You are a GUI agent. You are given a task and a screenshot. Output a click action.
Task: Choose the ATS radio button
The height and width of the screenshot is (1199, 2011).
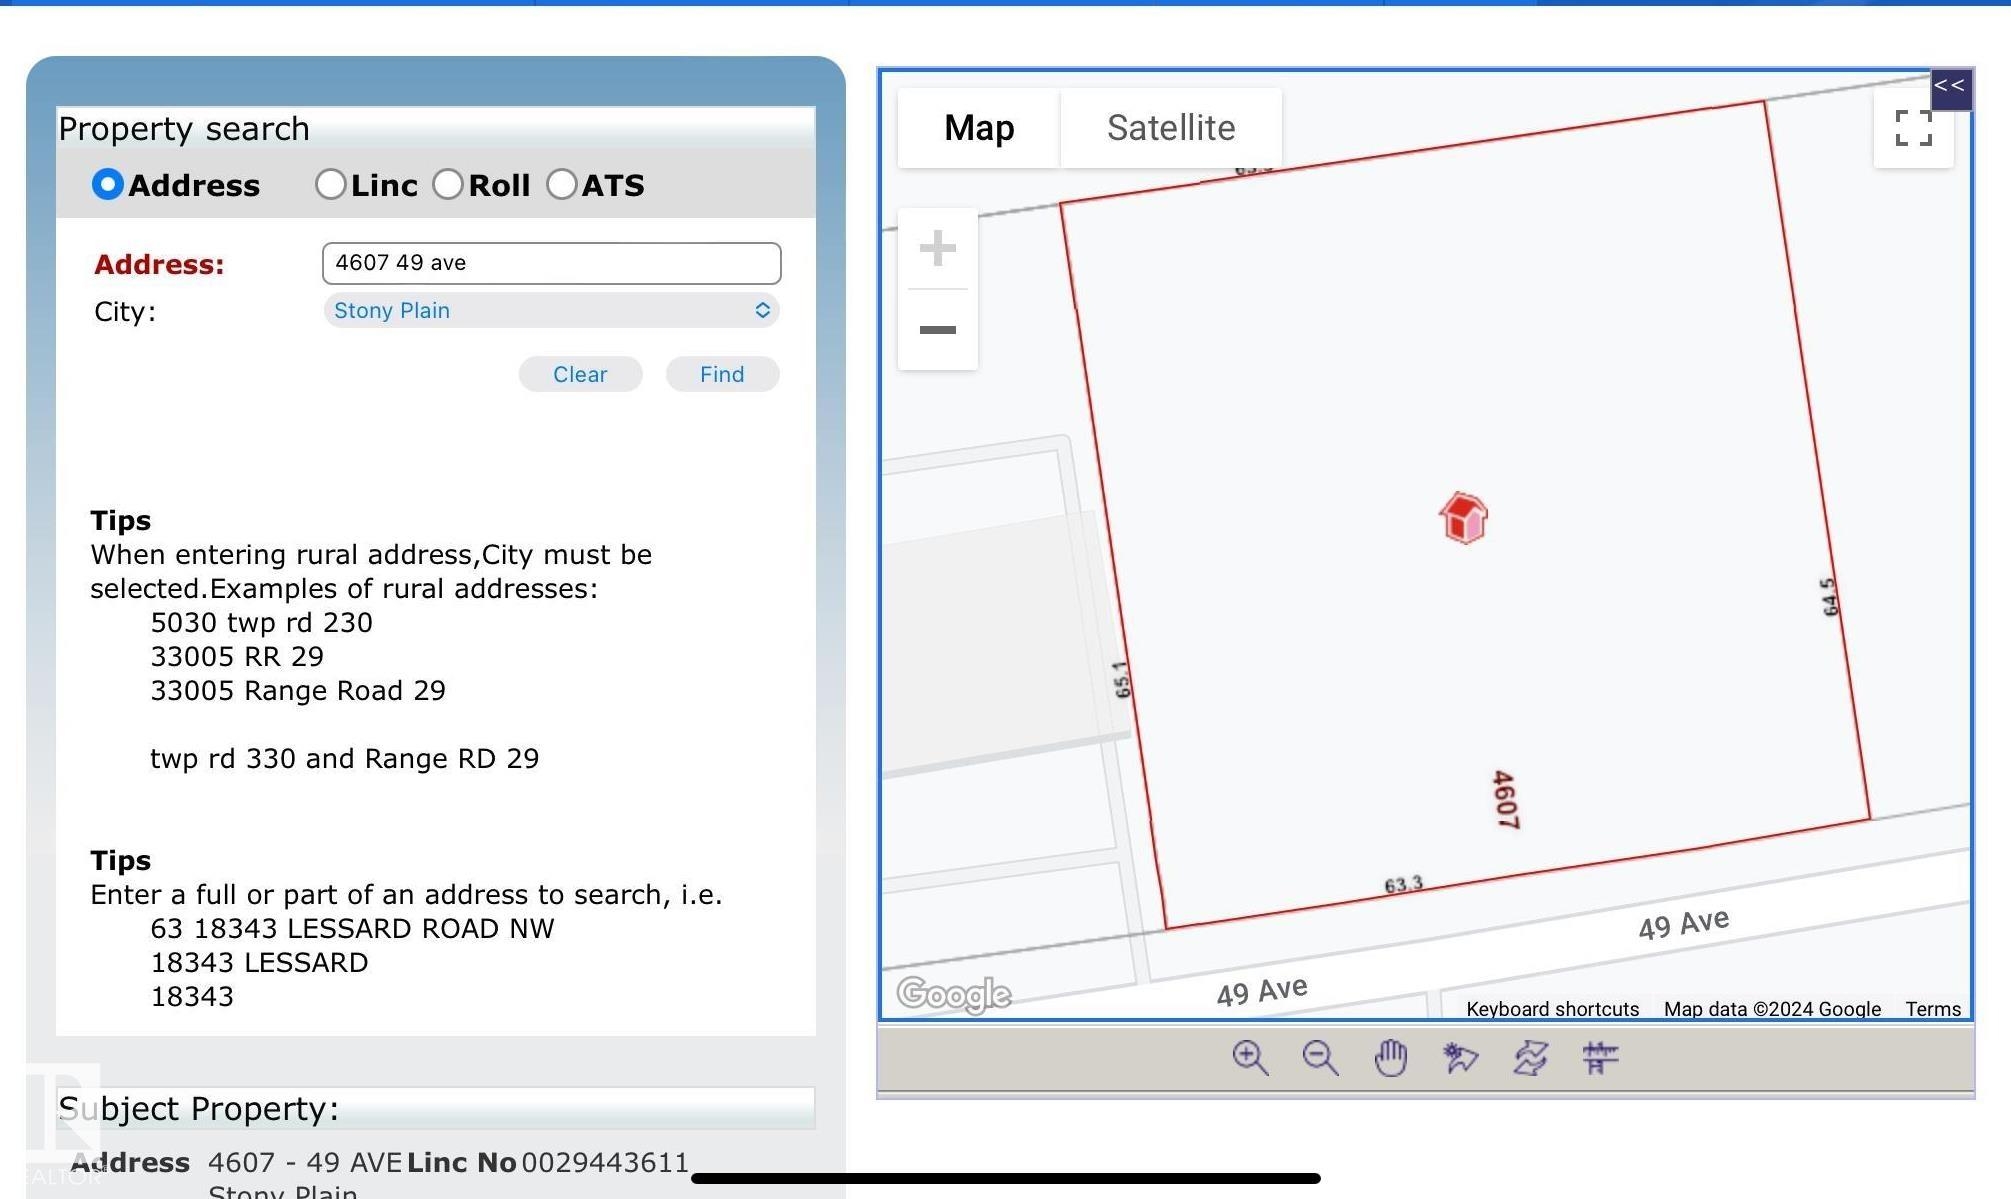pos(562,184)
